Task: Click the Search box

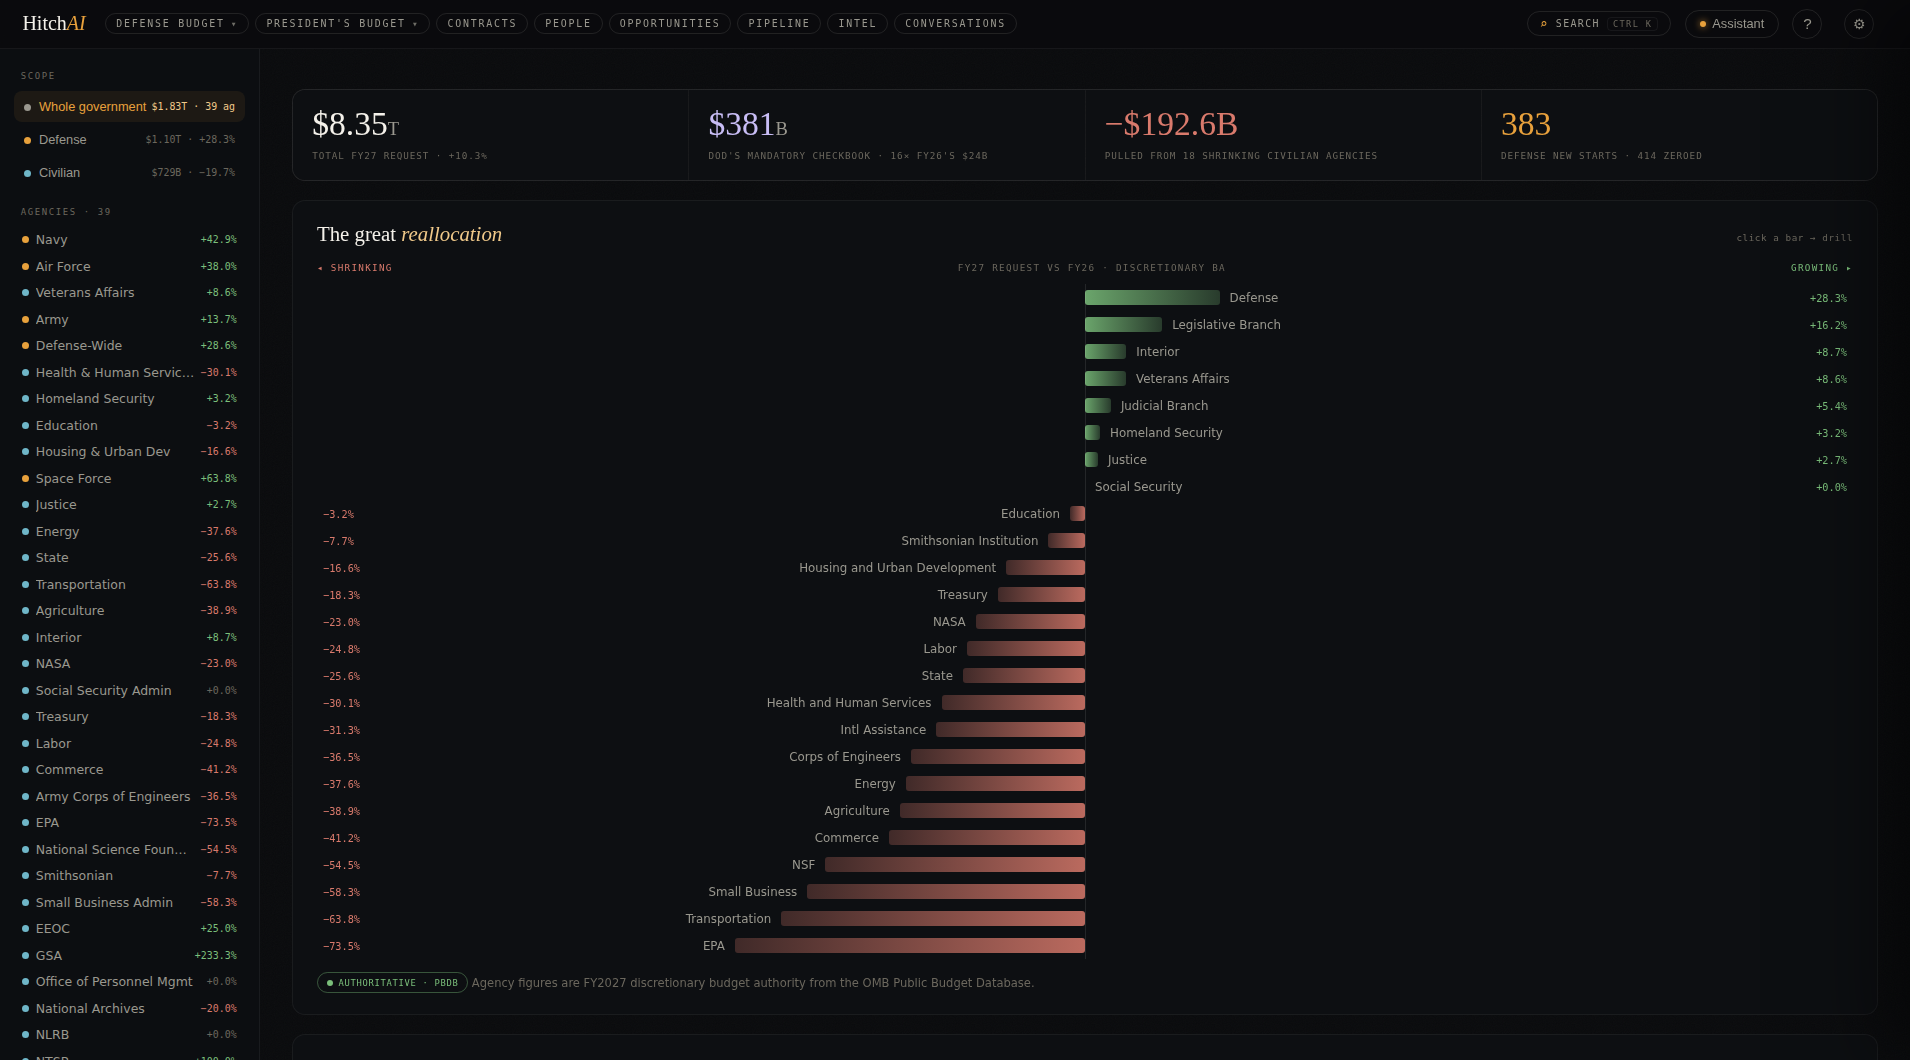Action: 1598,24
